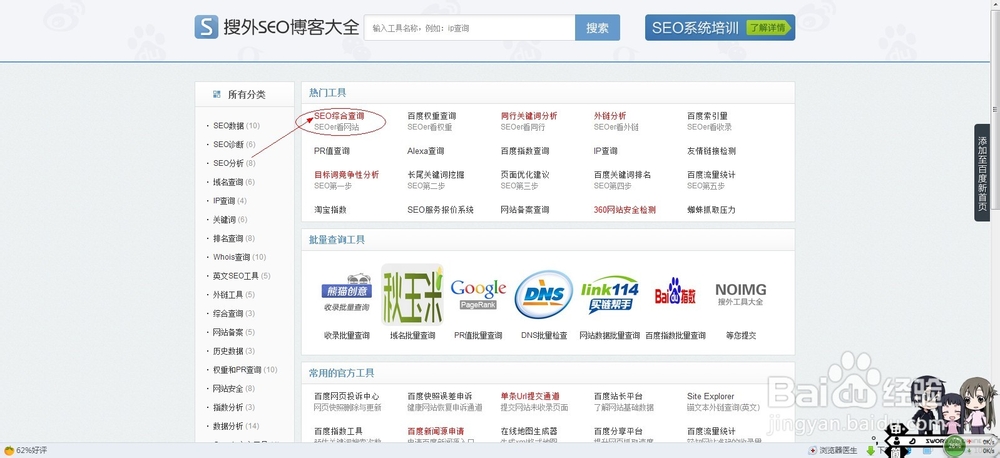Image resolution: width=1000 pixels, height=458 pixels.
Task: Open the 目标词竞争性分析 link
Action: click(346, 175)
